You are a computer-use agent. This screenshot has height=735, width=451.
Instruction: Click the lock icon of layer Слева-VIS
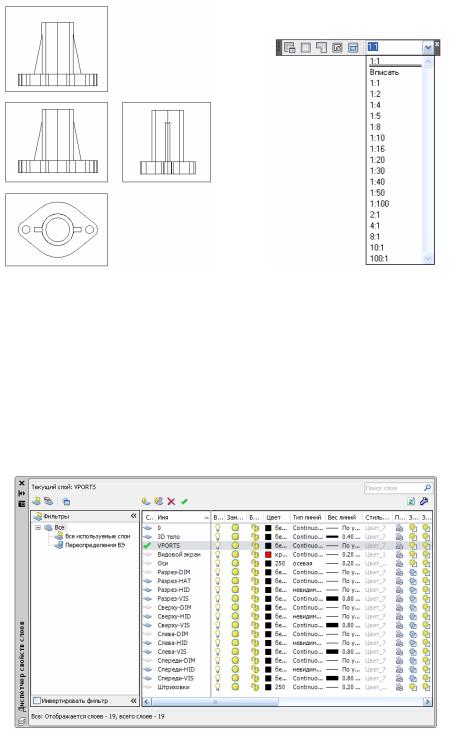tap(255, 652)
